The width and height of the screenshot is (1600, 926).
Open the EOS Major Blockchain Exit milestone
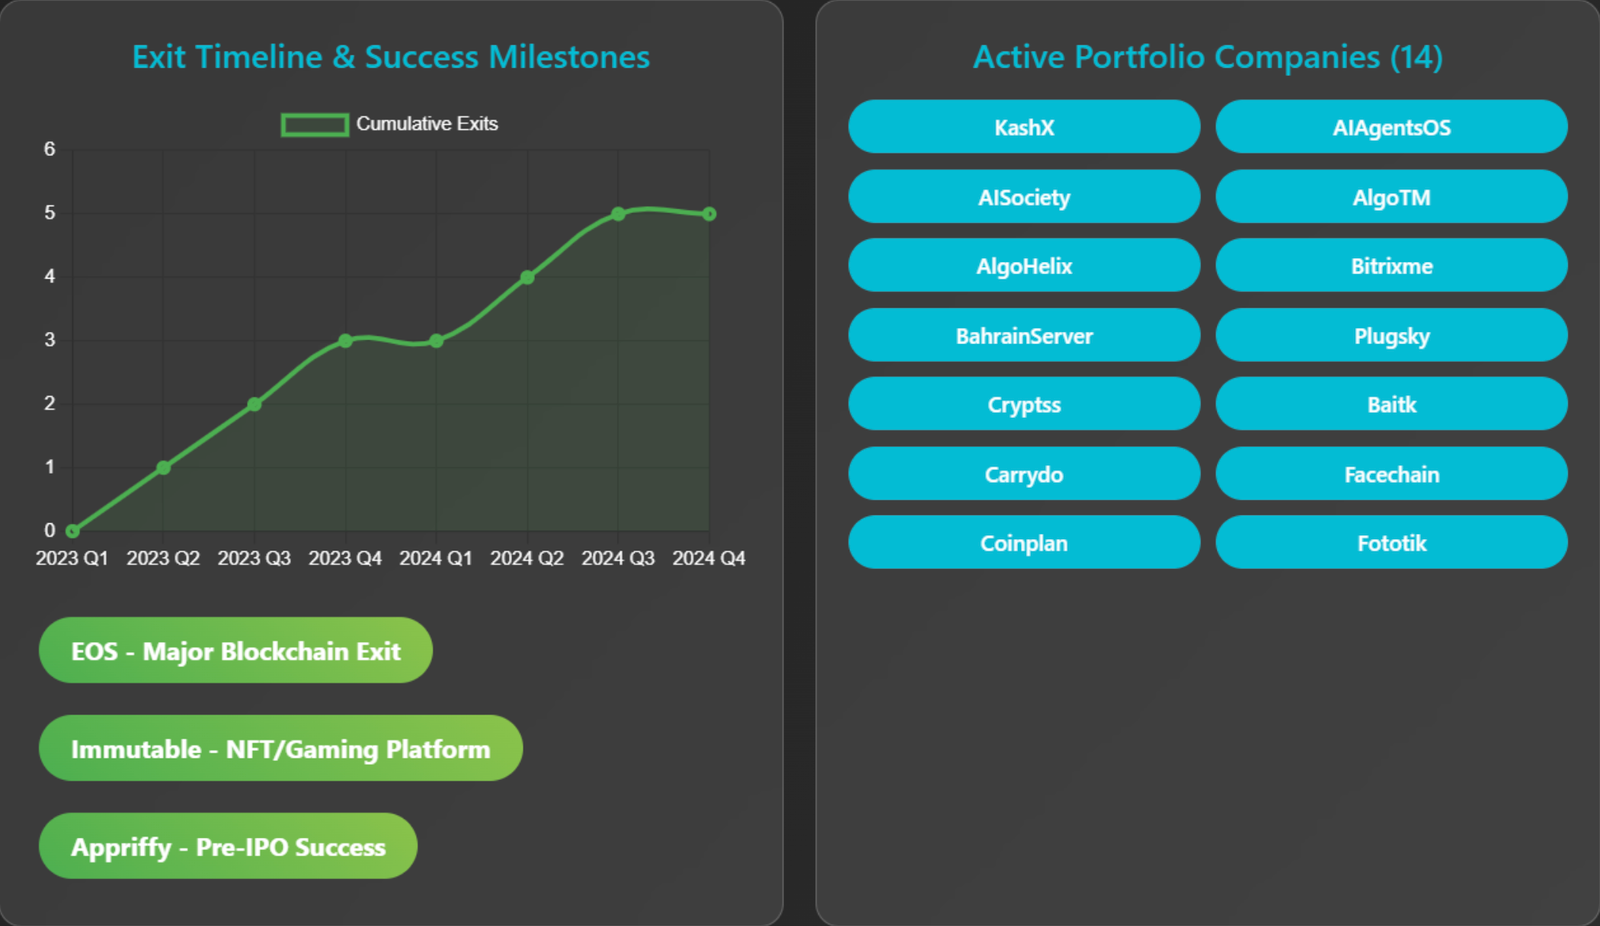(x=236, y=651)
